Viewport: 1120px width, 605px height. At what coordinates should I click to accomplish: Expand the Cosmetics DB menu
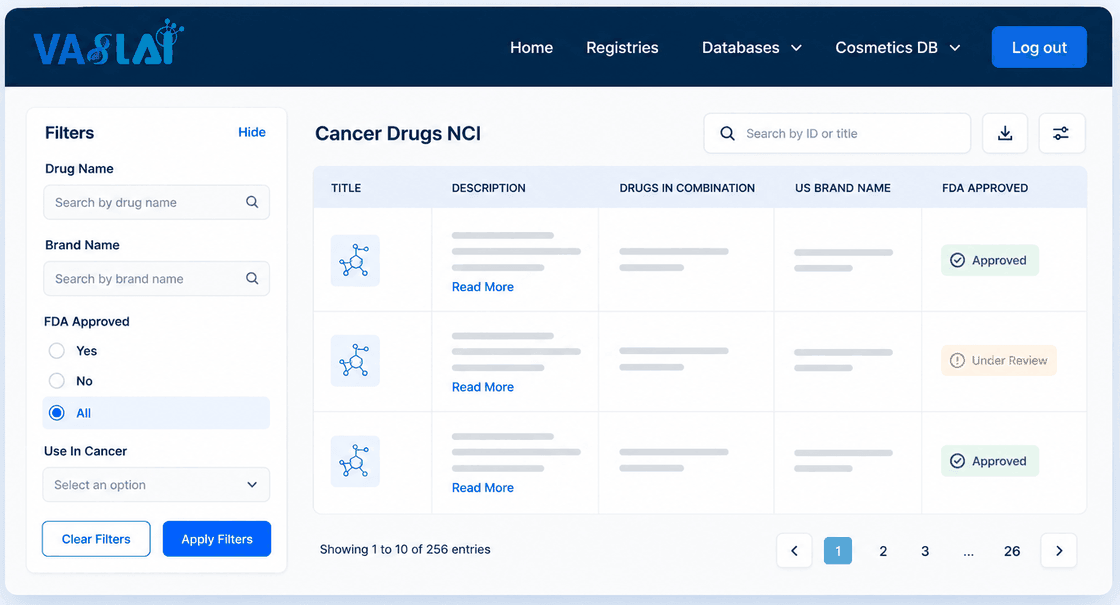pos(898,48)
